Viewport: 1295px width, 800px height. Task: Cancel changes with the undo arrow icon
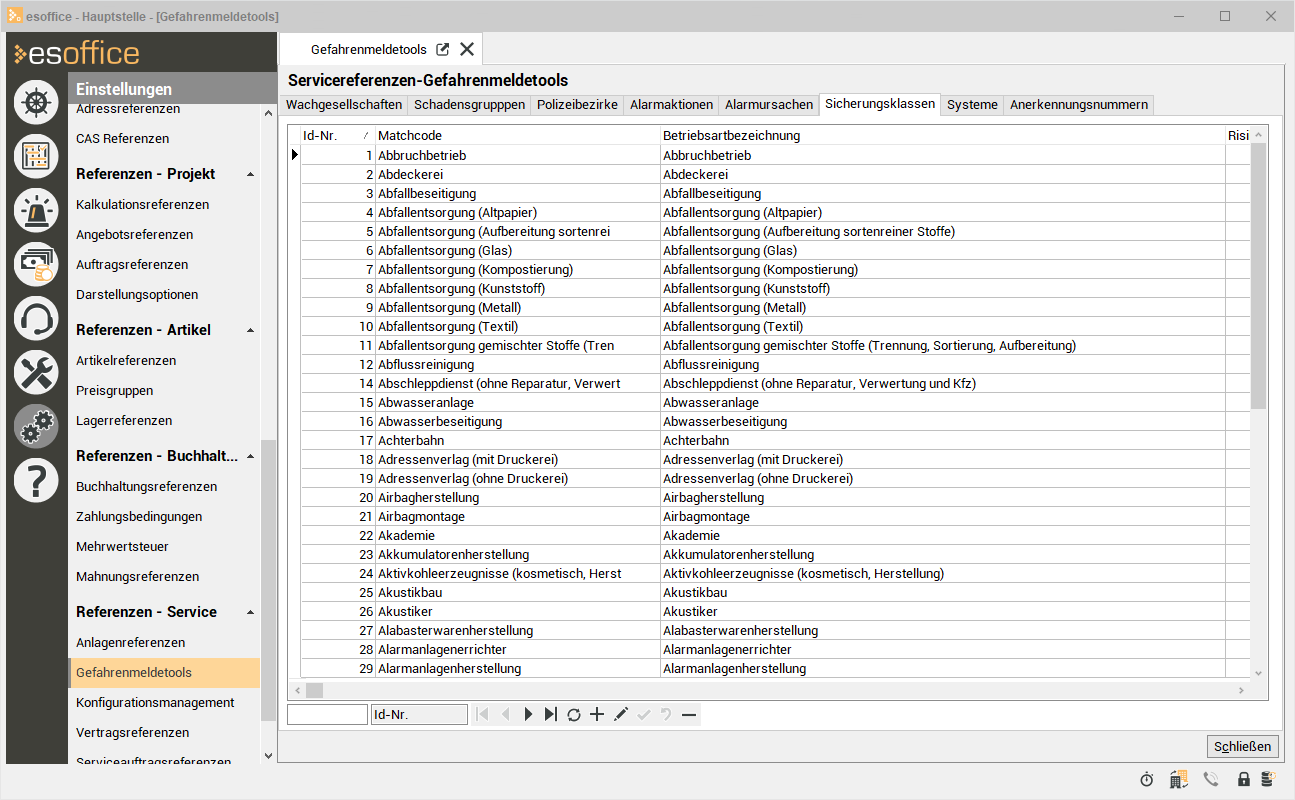click(x=665, y=714)
